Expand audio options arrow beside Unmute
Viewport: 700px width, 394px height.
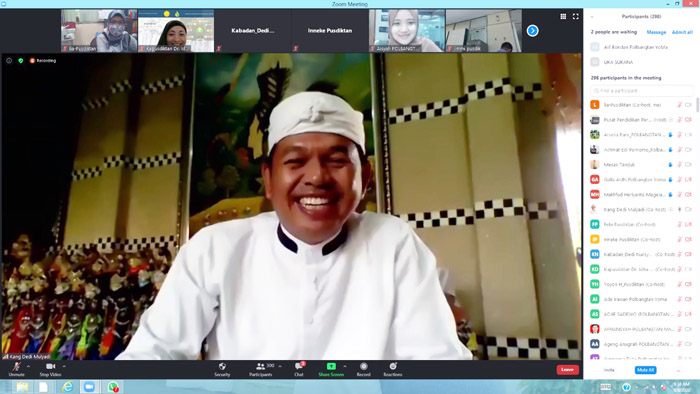29,366
